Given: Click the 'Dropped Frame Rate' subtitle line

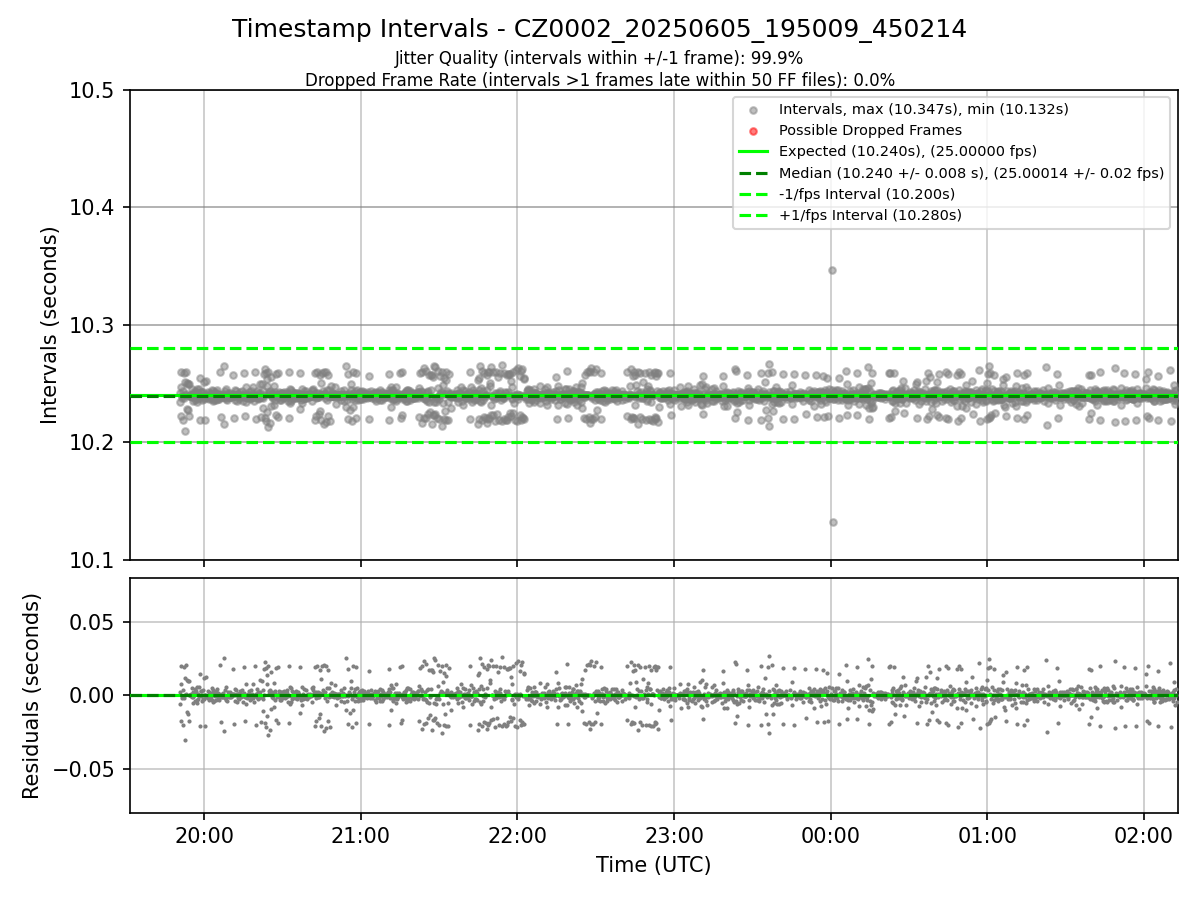Looking at the screenshot, I should 599,80.
